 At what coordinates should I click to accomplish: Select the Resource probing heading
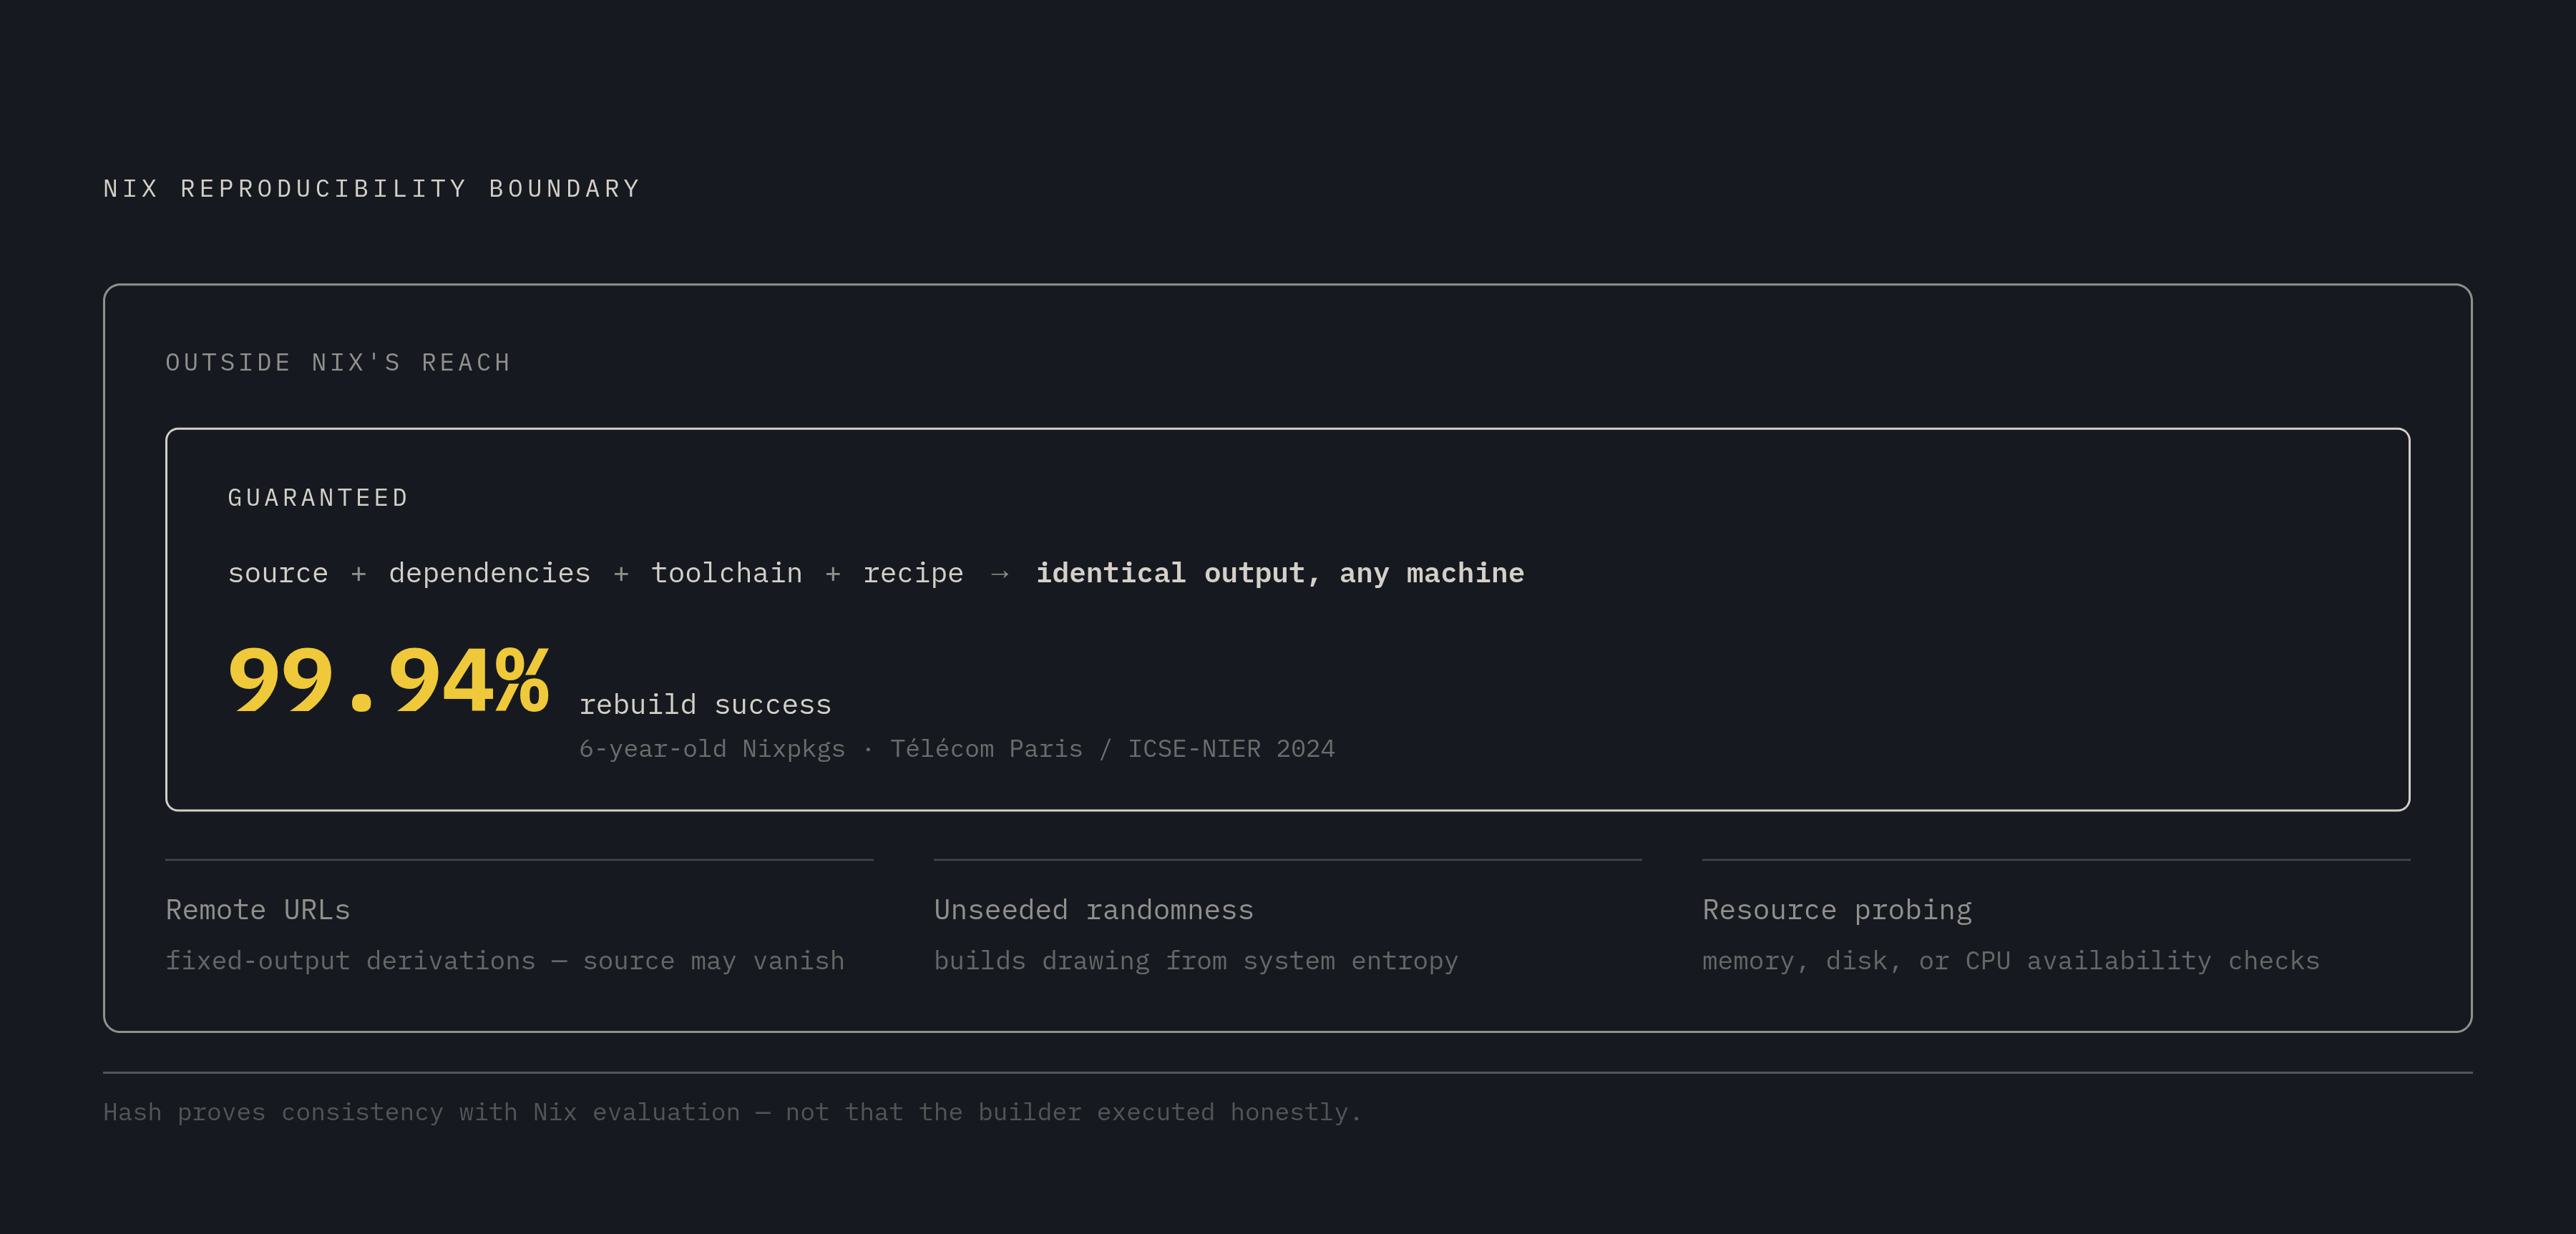1837,910
